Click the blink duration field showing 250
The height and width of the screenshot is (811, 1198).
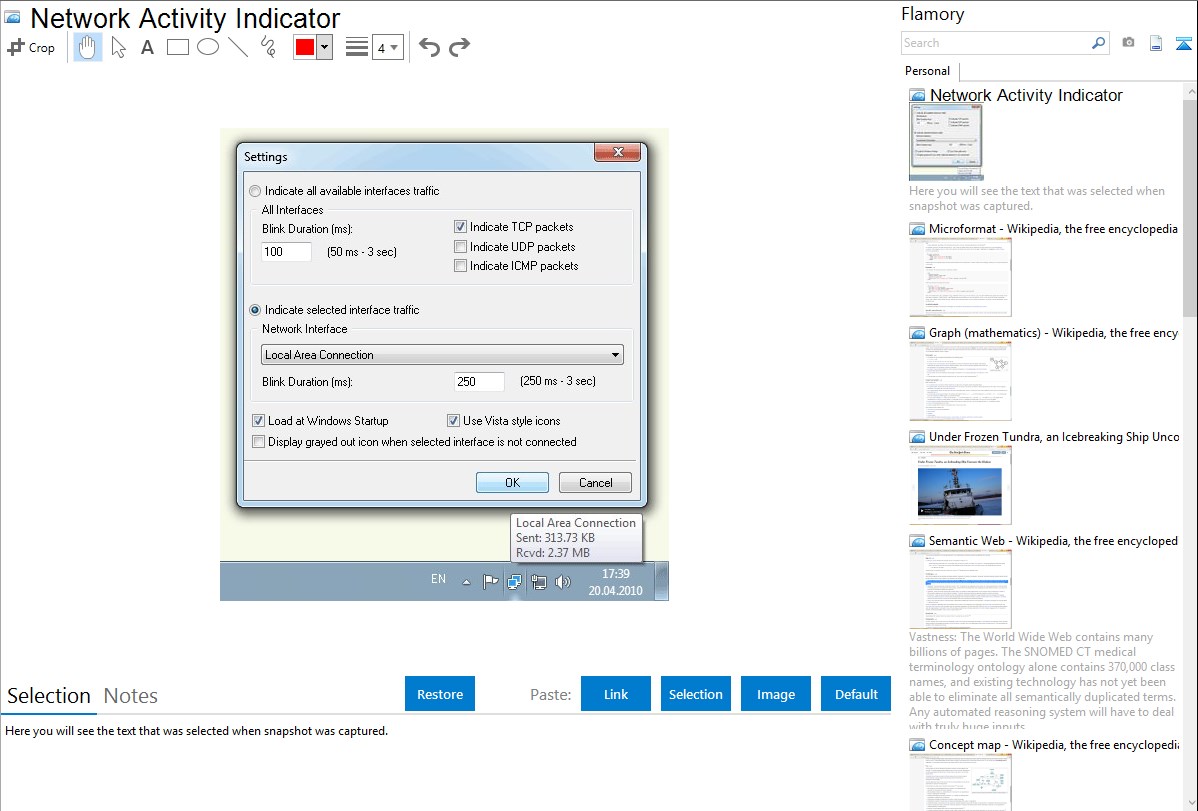479,381
